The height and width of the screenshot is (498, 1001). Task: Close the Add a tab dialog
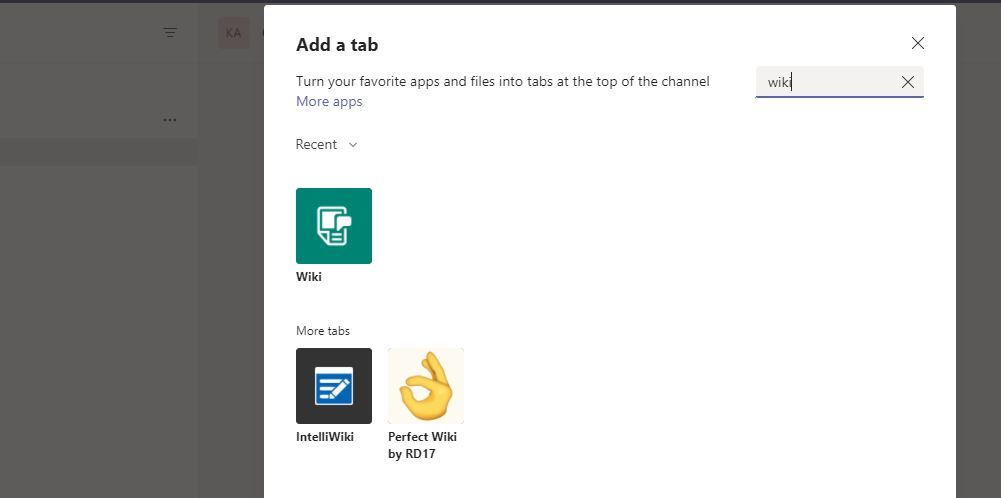click(x=917, y=43)
